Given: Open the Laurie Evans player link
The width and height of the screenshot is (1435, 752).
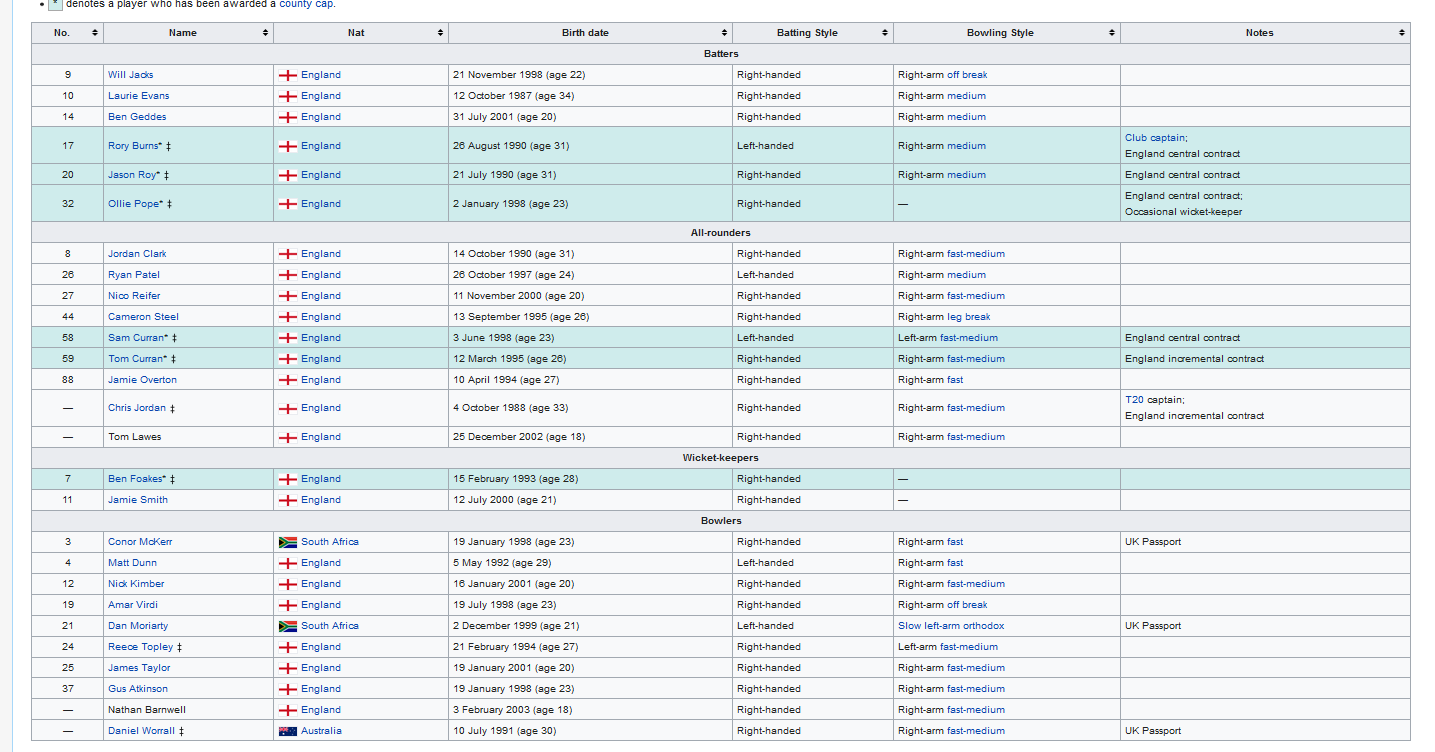Looking at the screenshot, I should click(139, 96).
